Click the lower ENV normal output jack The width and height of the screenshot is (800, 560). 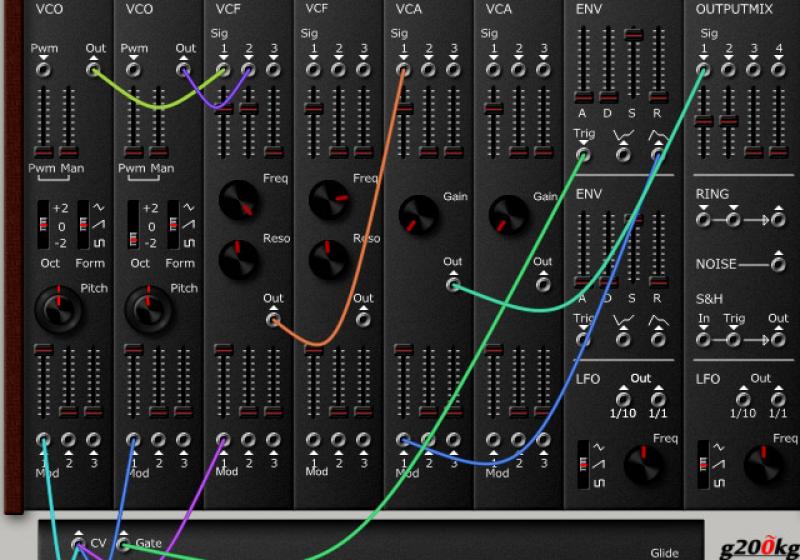coord(658,339)
